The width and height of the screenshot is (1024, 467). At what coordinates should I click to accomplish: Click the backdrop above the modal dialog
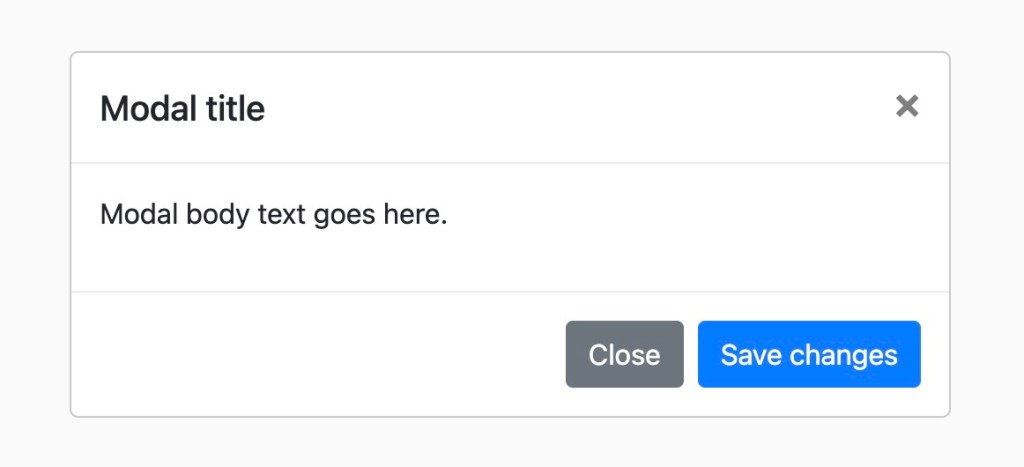pos(510,24)
